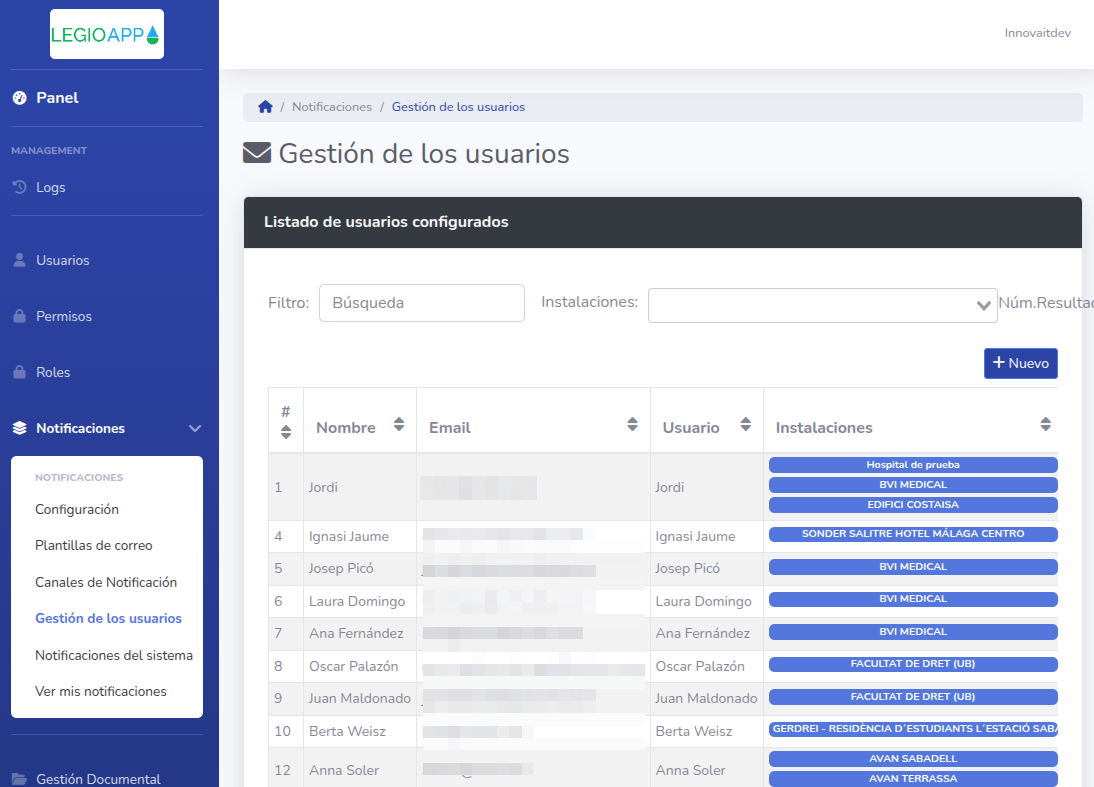Sort table by Email column

click(x=632, y=425)
